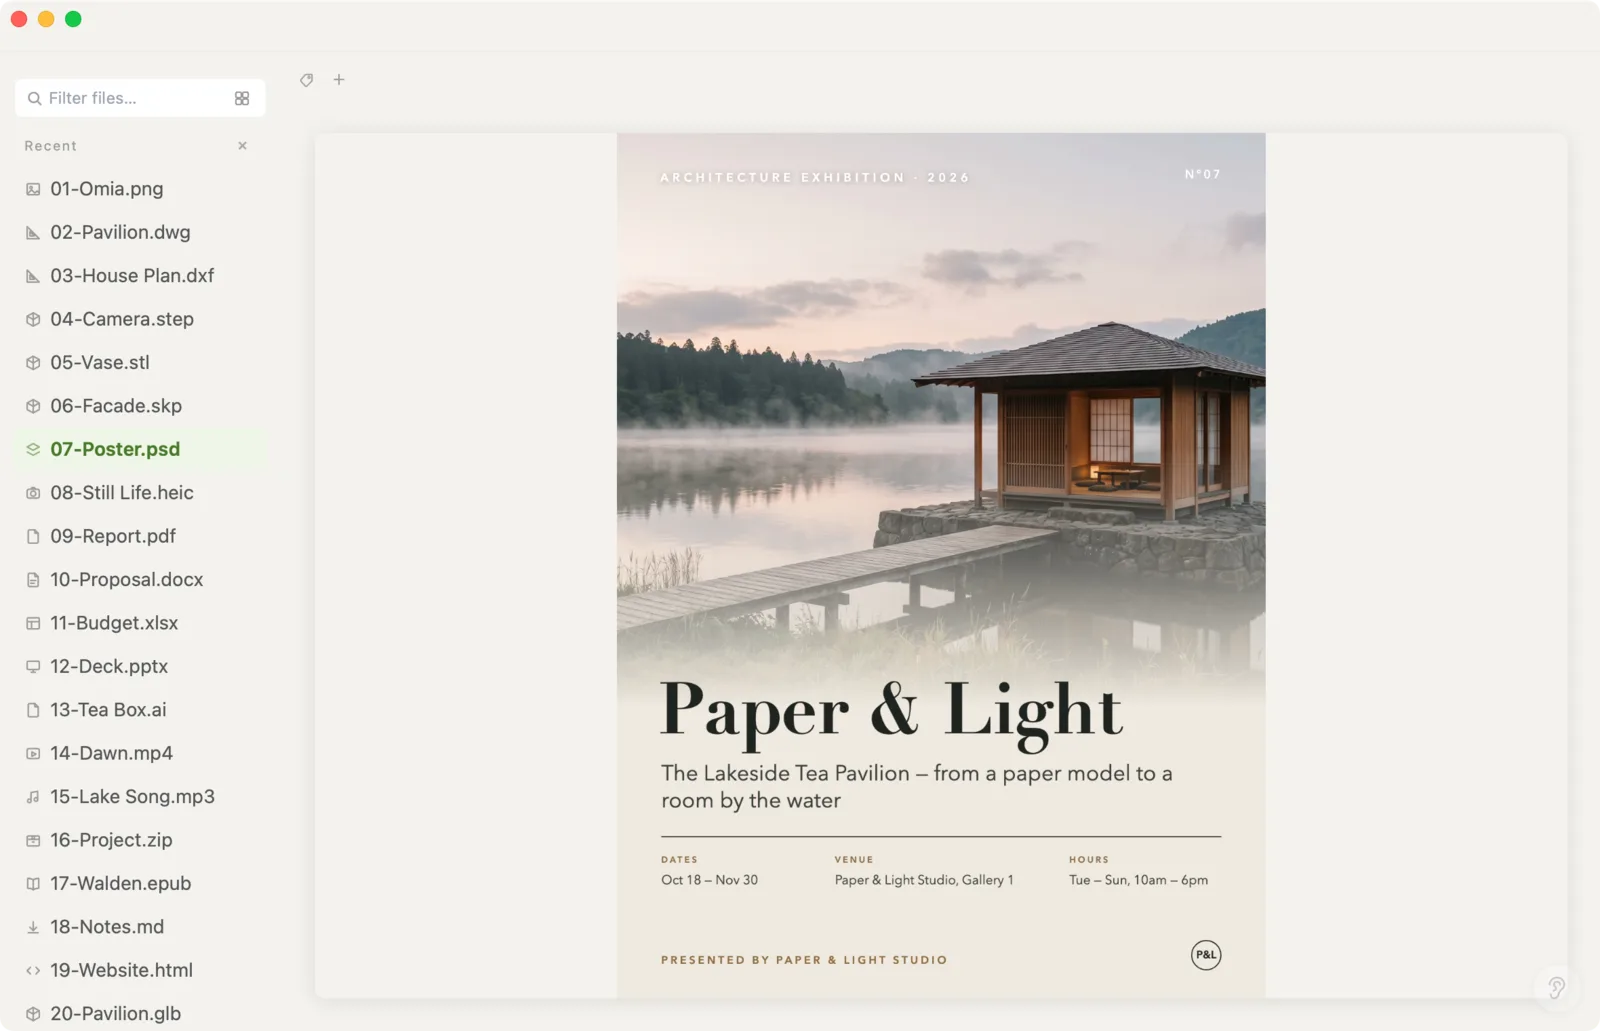Click the spreadsheet icon beside 11-Budget.xlsx
This screenshot has width=1600, height=1031.
click(33, 623)
